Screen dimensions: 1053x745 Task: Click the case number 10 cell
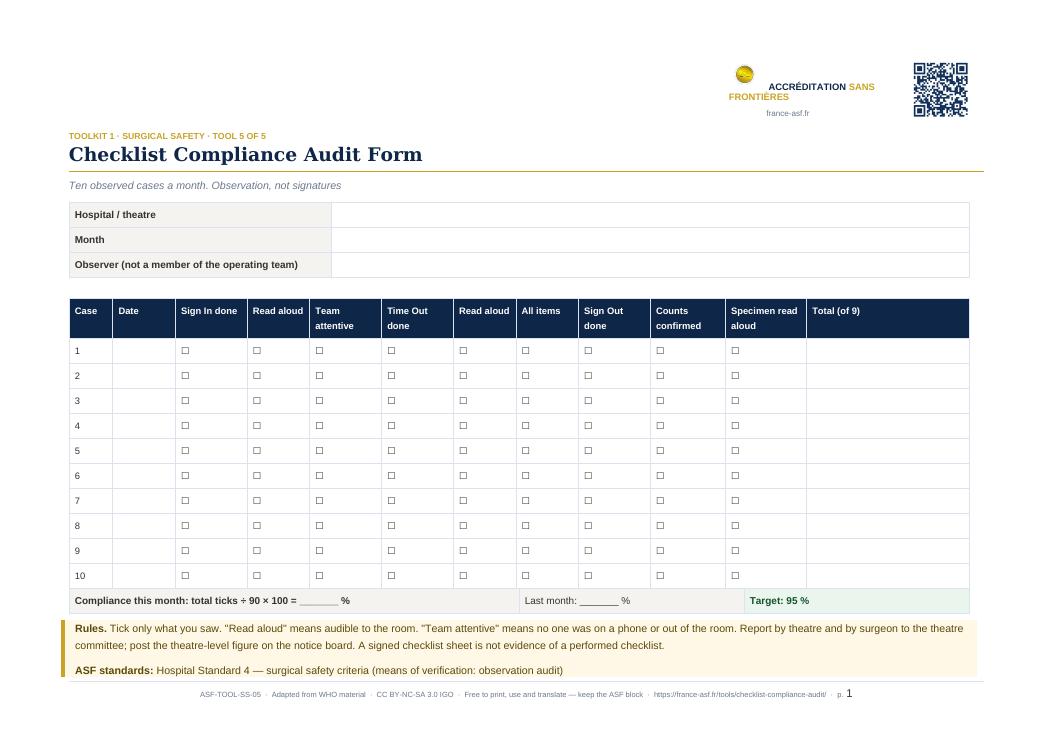pos(91,576)
